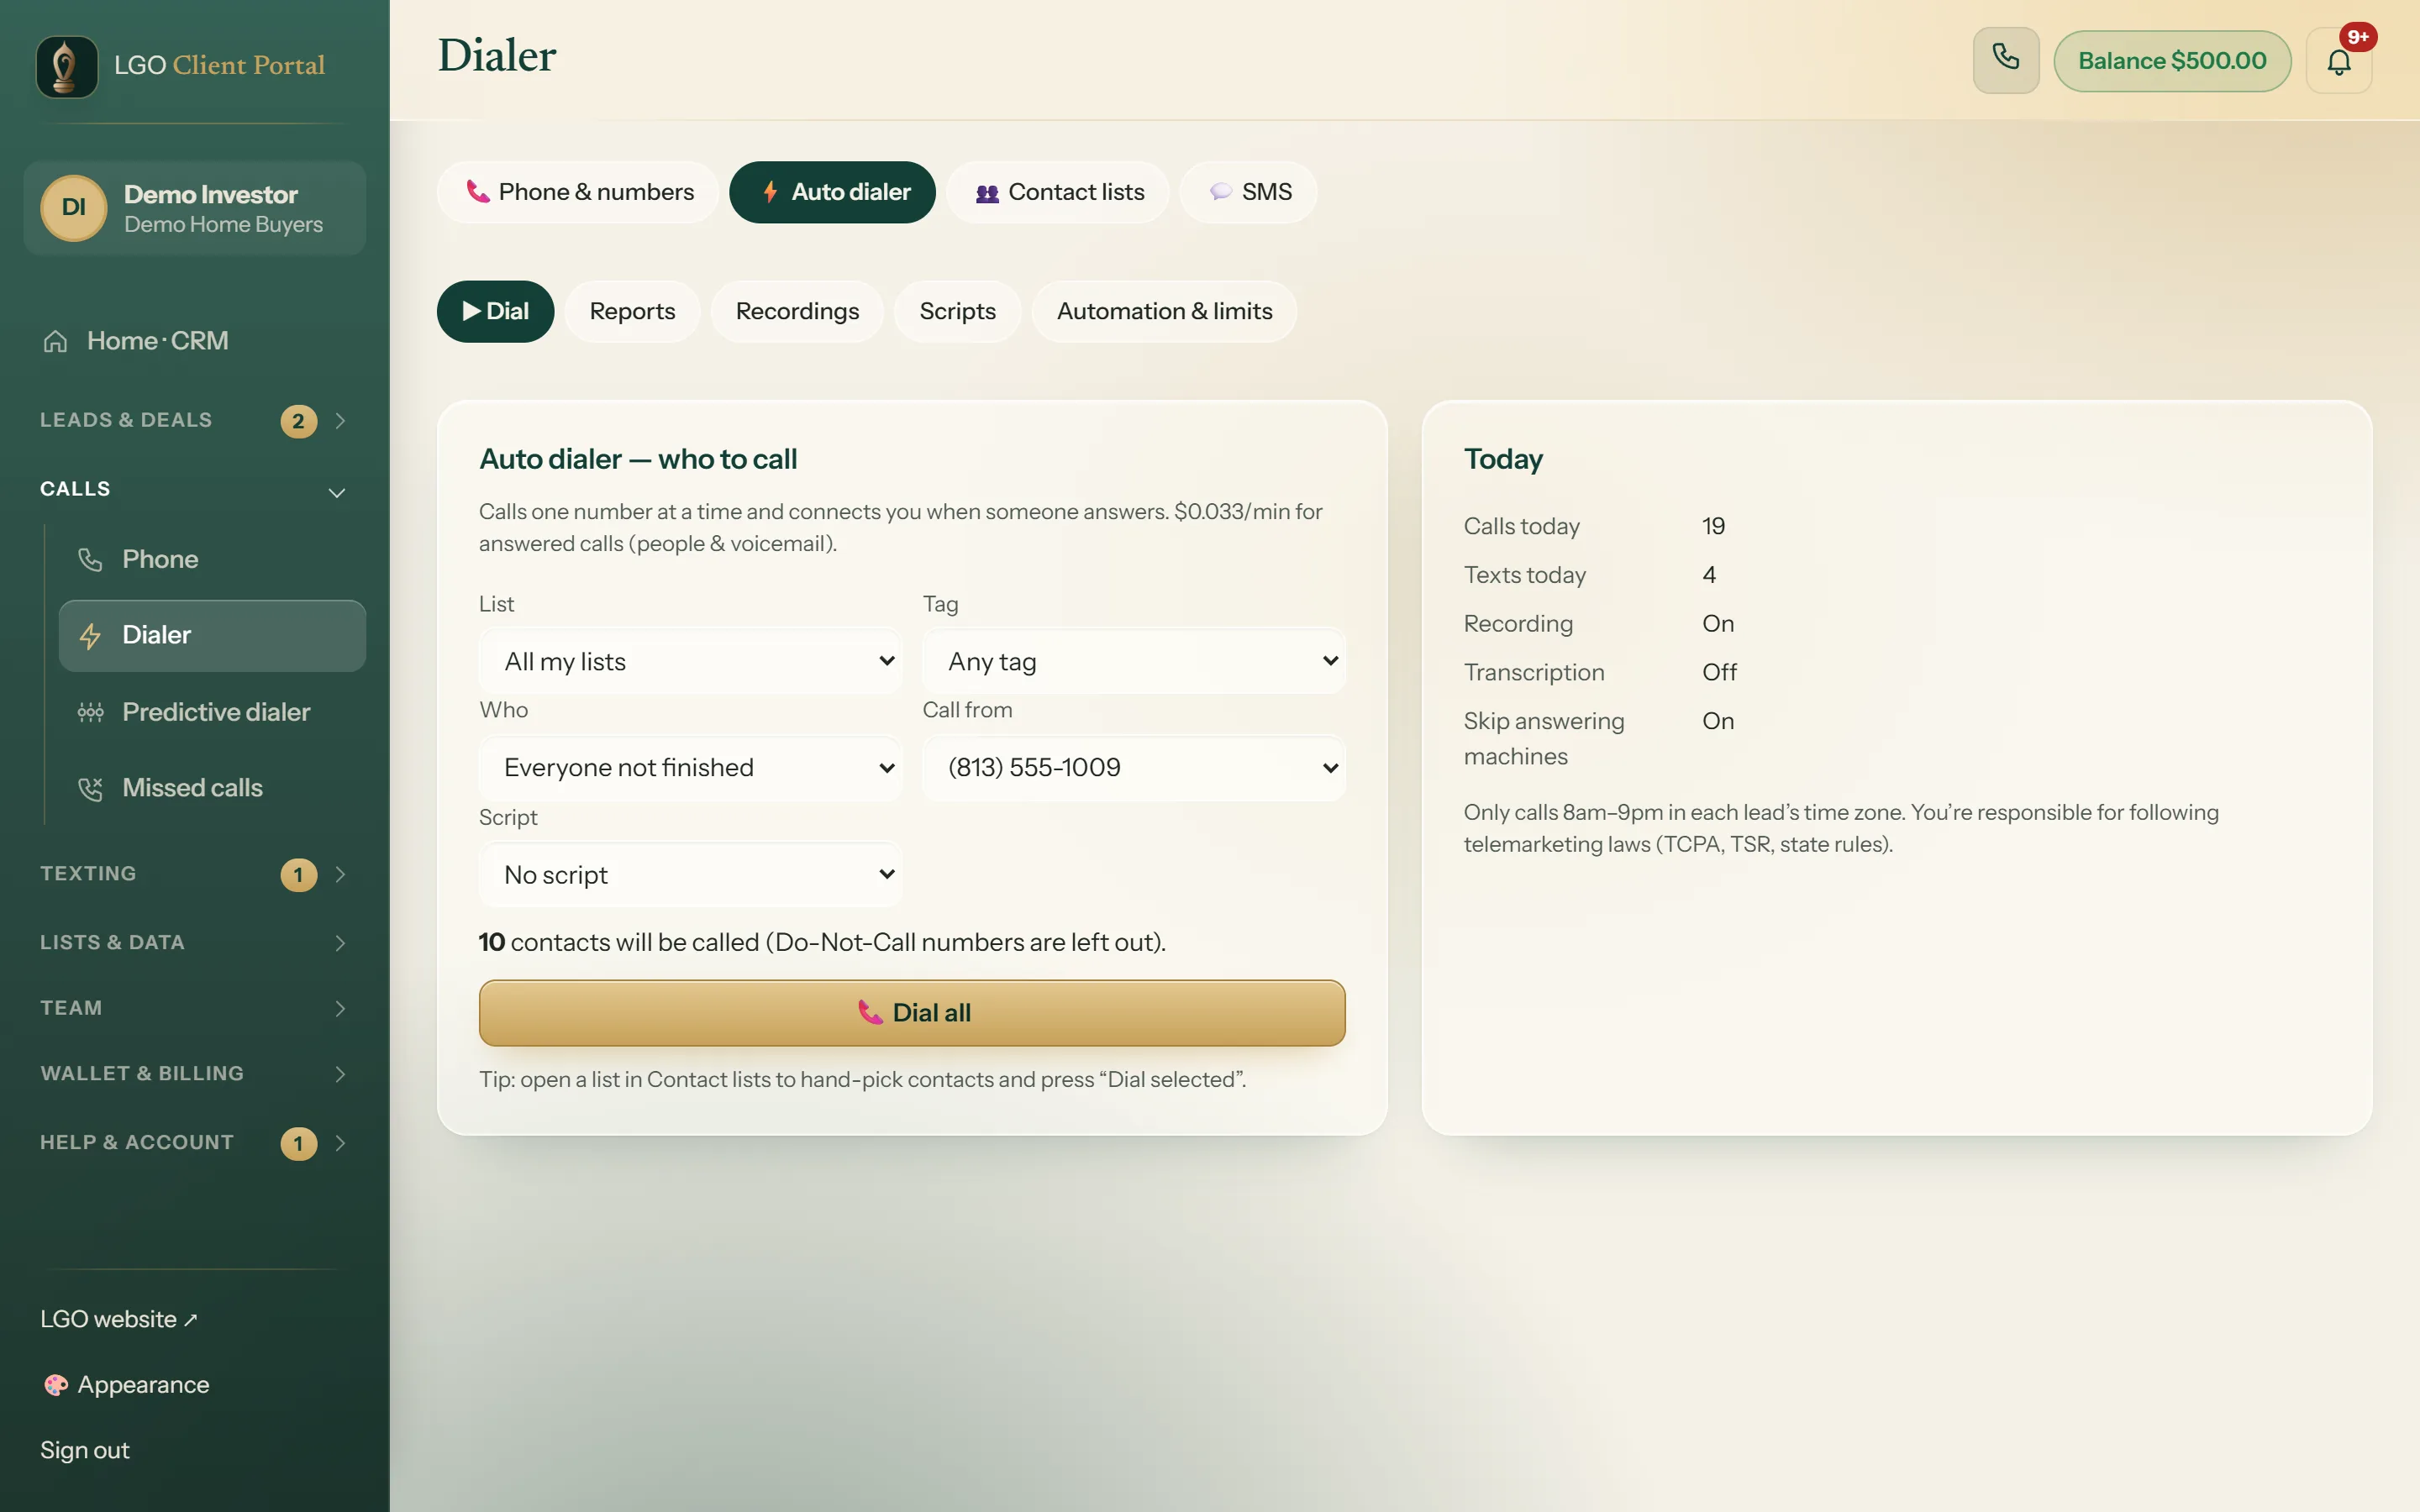Image resolution: width=2420 pixels, height=1512 pixels.
Task: Click the Missed calls phone icon
Action: (x=90, y=788)
